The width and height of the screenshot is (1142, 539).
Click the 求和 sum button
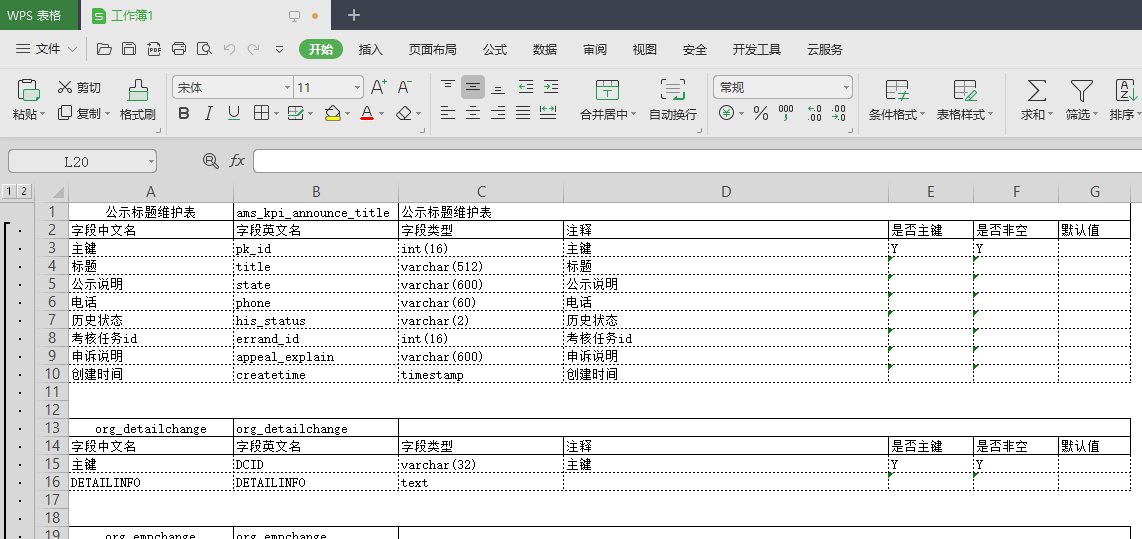1036,101
